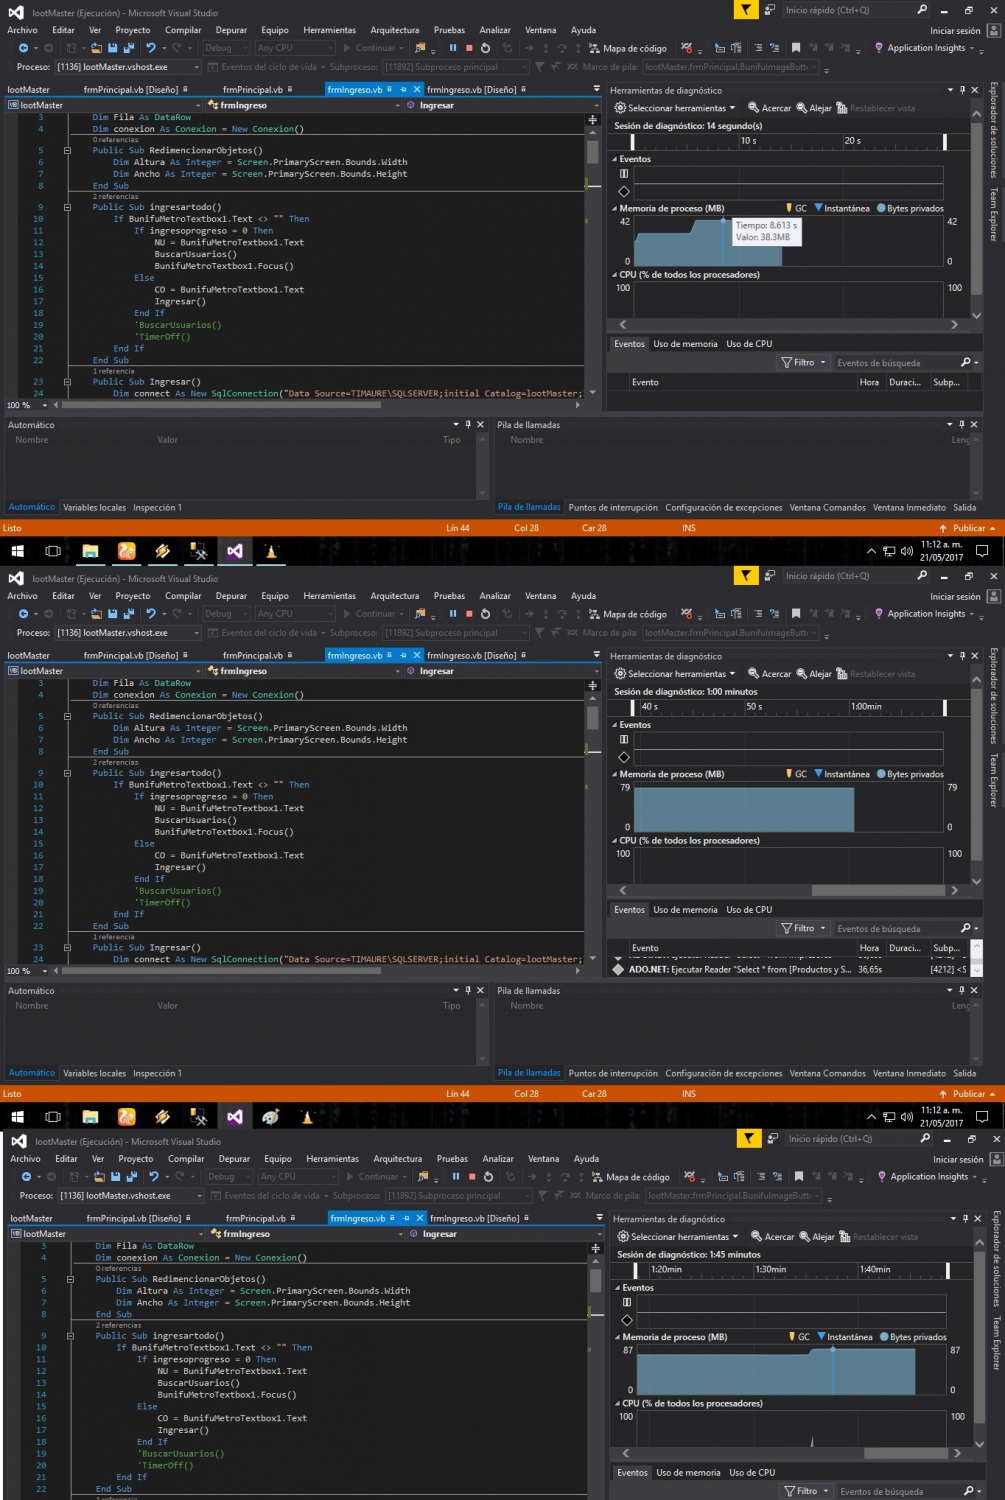Screen dimensions: 1005x1500
Task: Toggle auto-hide pin of top Automático panel
Action: coord(468,425)
